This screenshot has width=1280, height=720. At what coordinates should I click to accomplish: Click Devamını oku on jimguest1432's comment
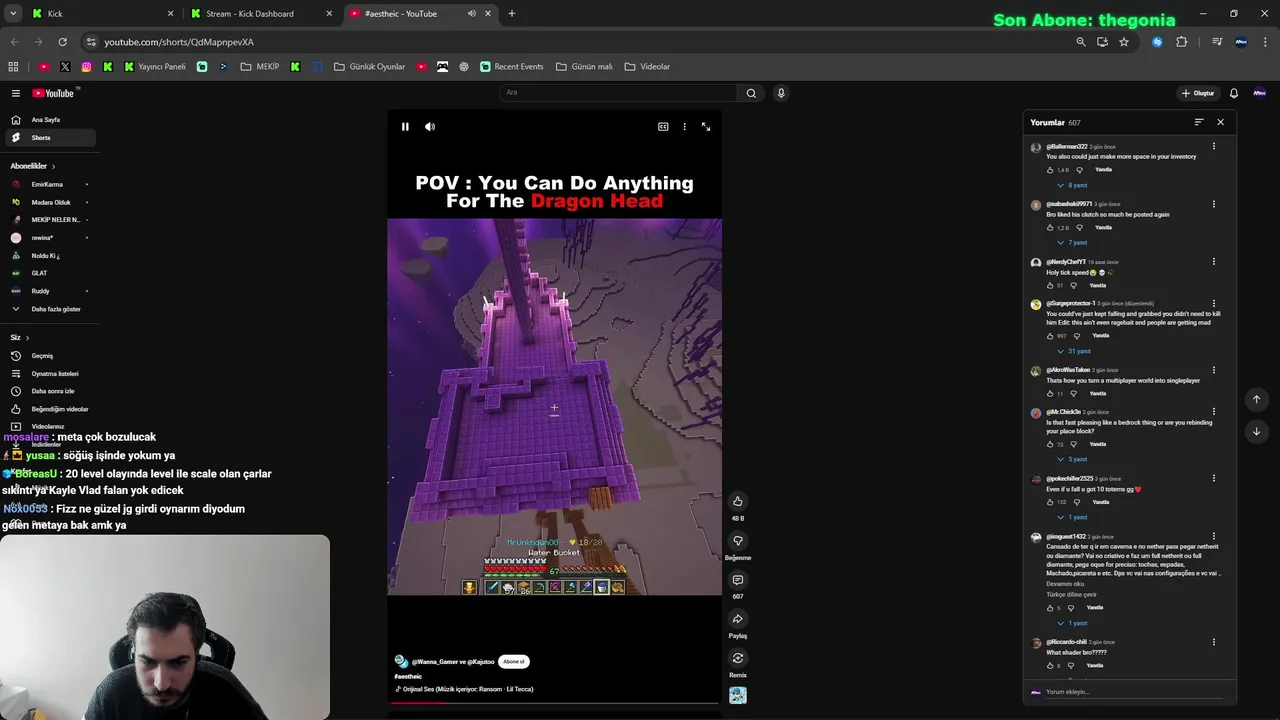[x=1065, y=584]
